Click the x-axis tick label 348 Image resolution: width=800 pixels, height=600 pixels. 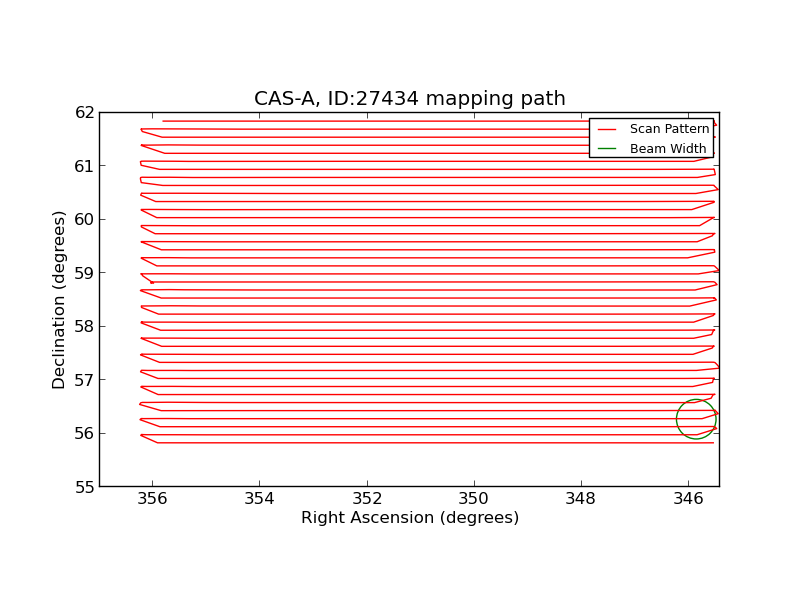click(x=581, y=498)
